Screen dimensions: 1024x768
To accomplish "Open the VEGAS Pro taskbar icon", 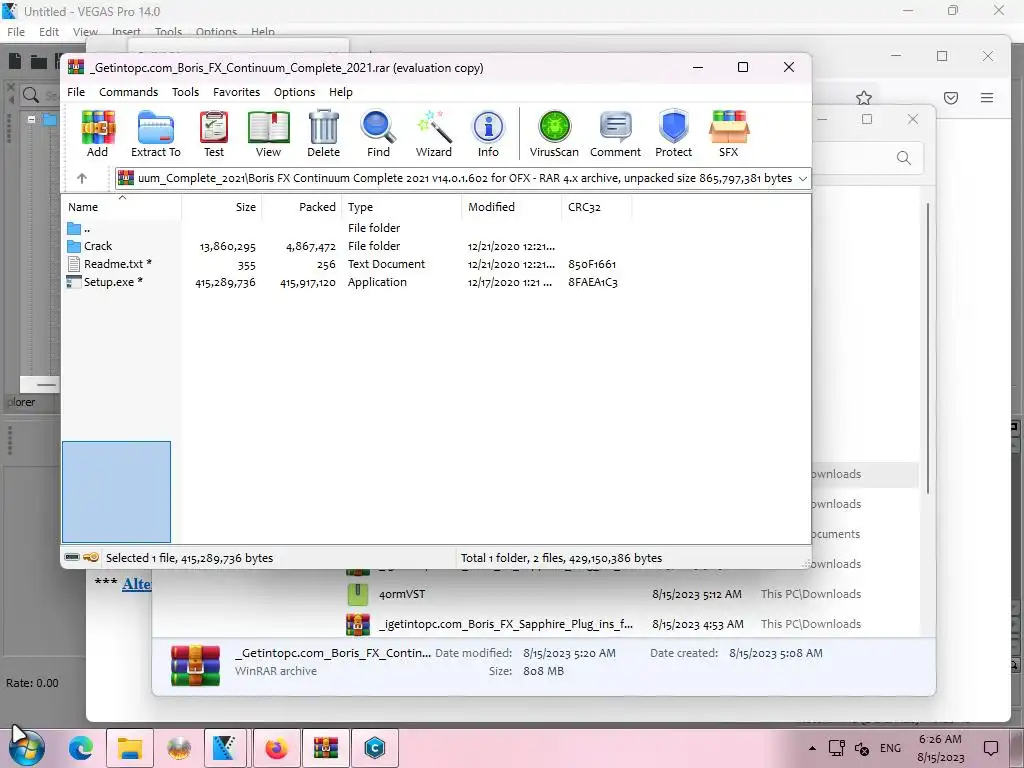I will (x=226, y=748).
